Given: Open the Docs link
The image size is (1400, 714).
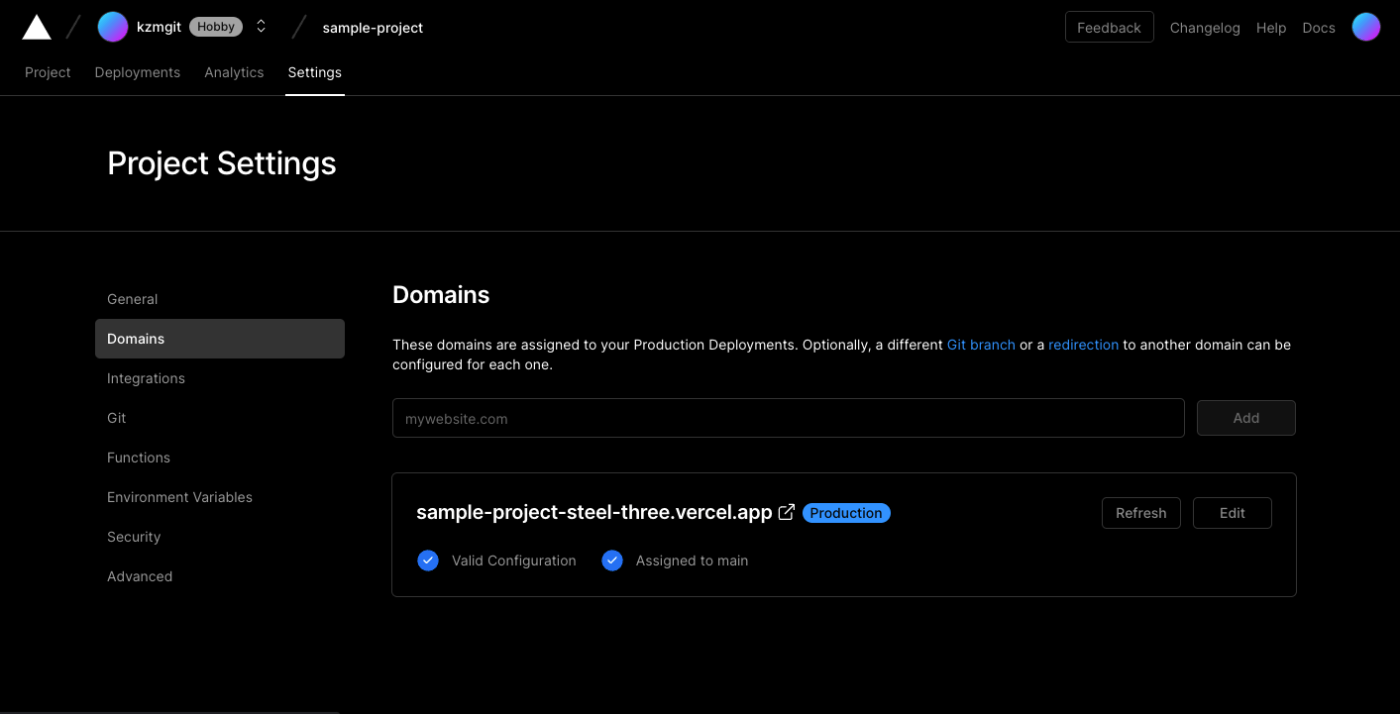Looking at the screenshot, I should 1319,28.
